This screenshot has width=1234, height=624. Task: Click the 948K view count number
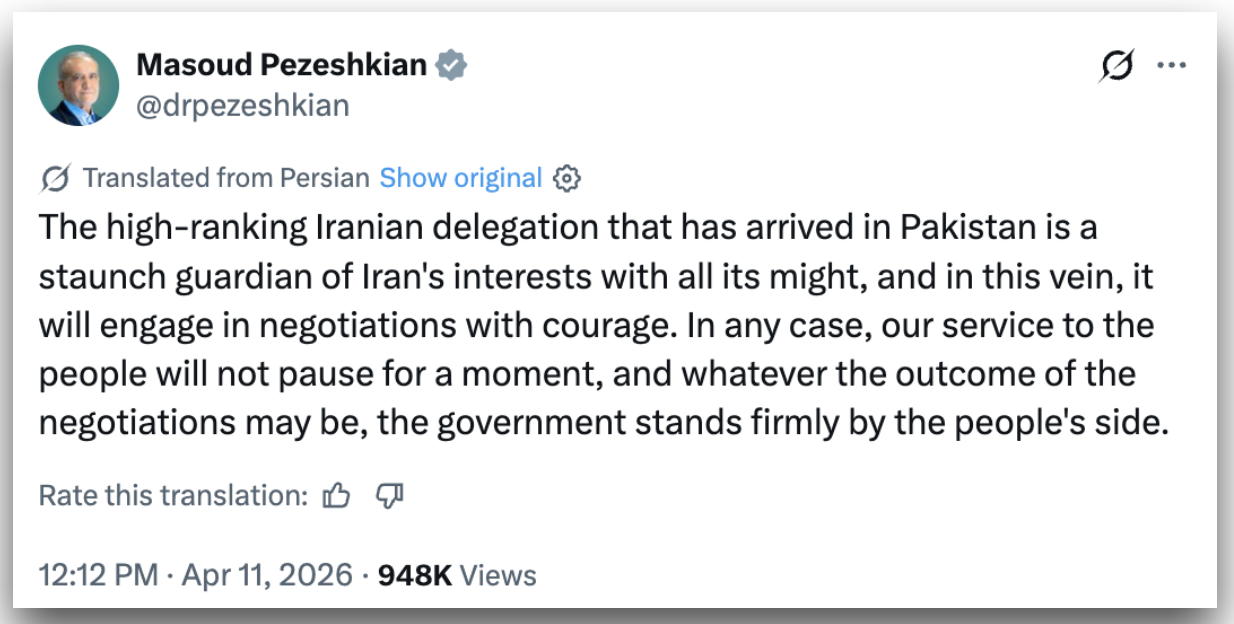click(x=415, y=576)
